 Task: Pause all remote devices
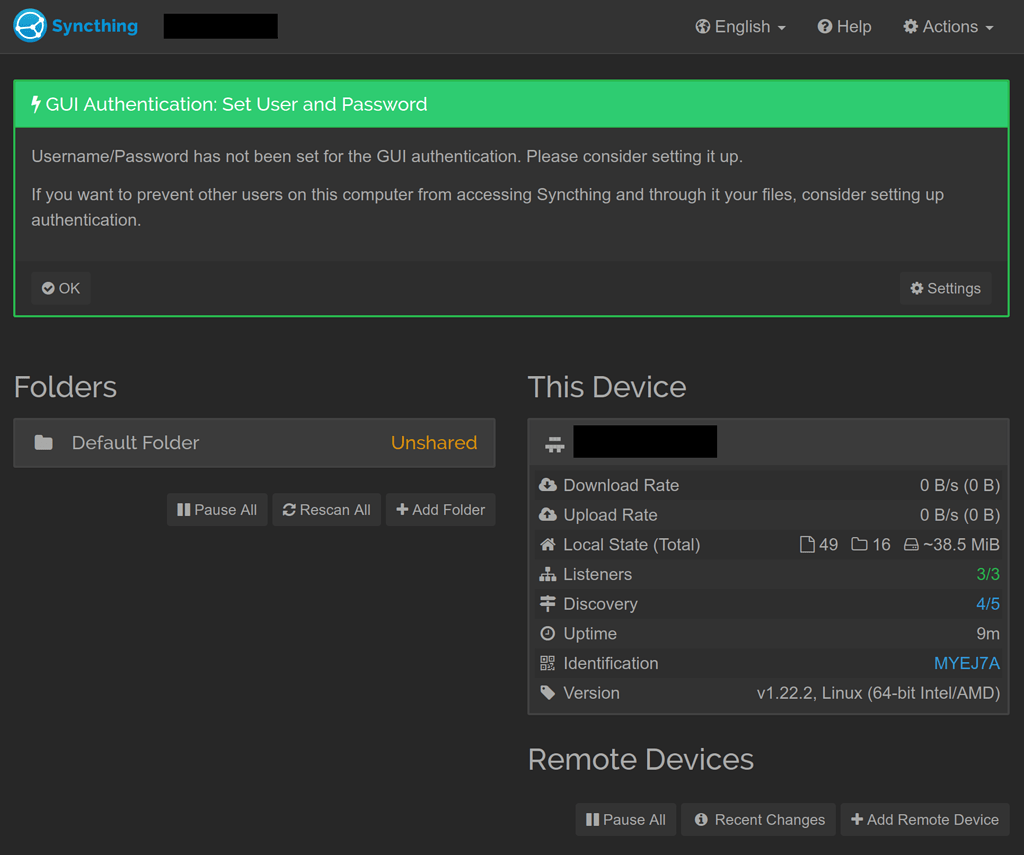coord(626,820)
